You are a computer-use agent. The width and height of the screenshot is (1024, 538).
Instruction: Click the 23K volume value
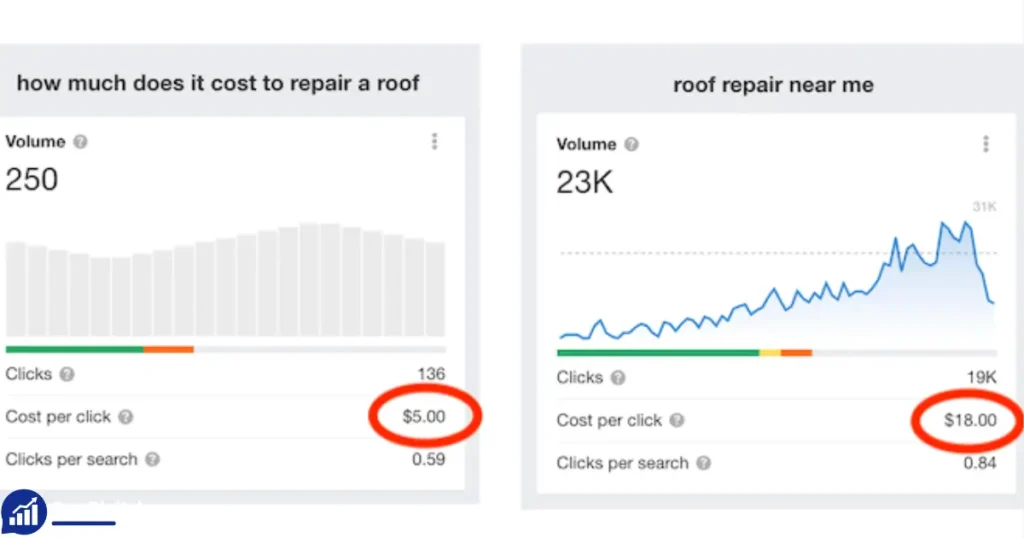[584, 182]
